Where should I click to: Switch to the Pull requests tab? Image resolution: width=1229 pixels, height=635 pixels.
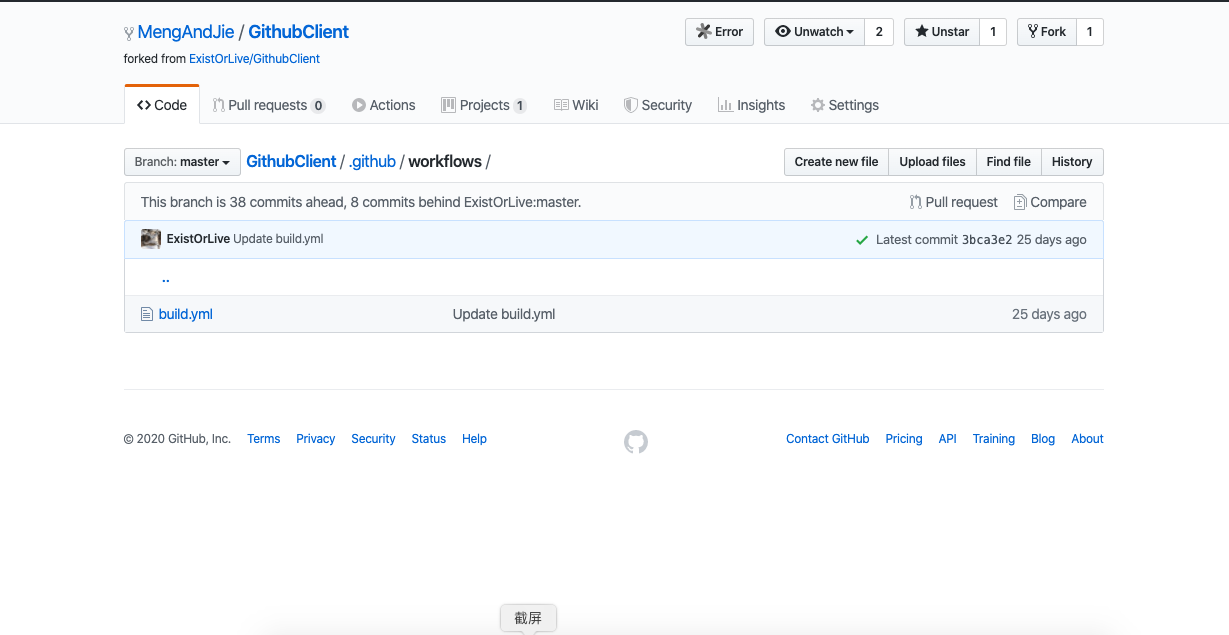click(x=268, y=105)
